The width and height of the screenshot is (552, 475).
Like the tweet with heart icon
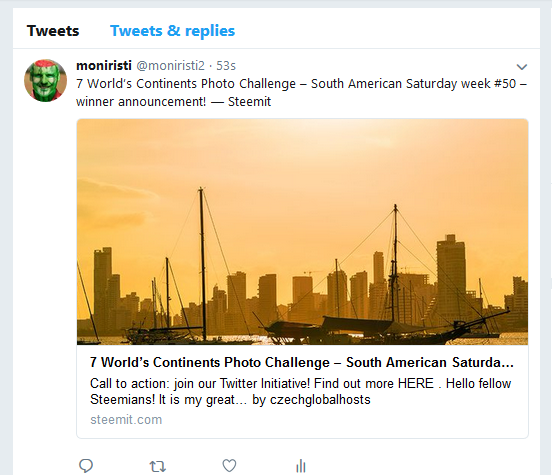tap(229, 465)
